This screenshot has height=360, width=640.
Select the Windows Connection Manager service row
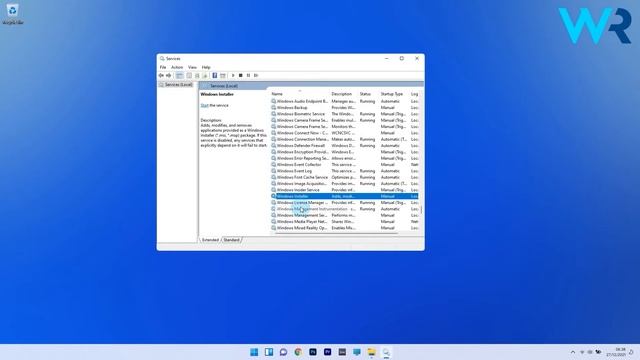344,139
